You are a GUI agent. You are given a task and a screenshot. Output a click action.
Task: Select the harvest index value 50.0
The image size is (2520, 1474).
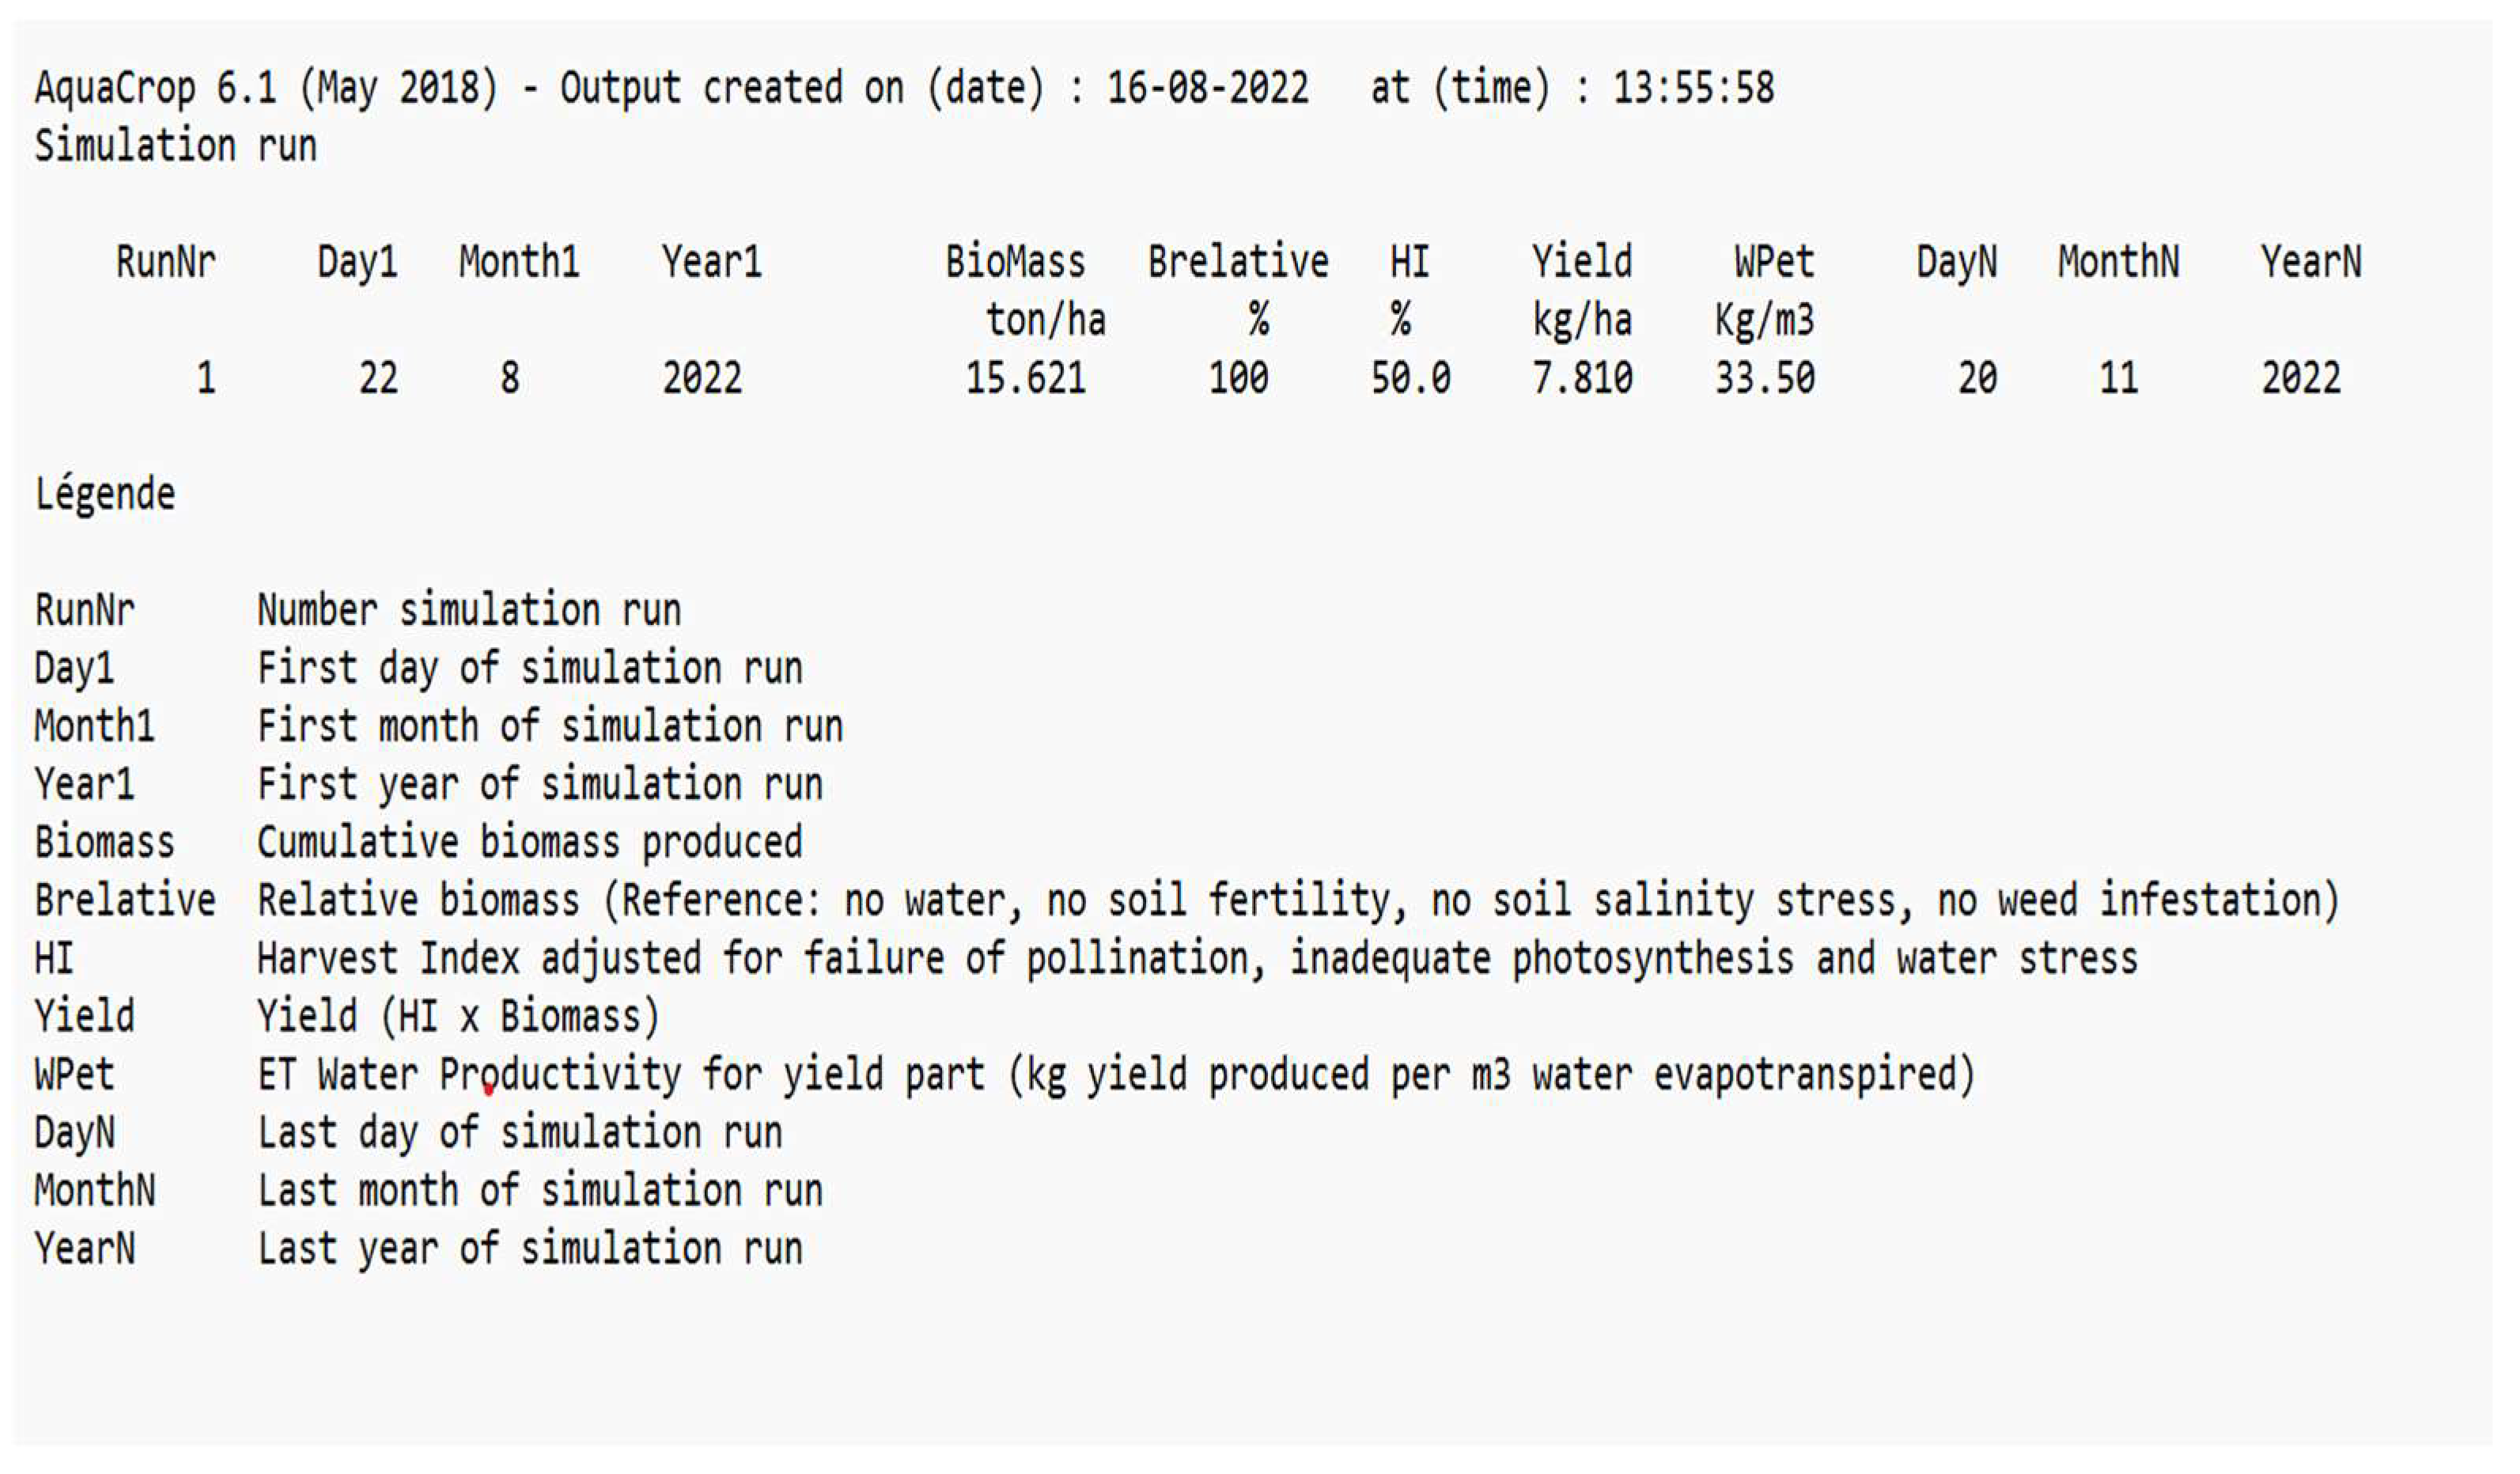pyautogui.click(x=1410, y=379)
